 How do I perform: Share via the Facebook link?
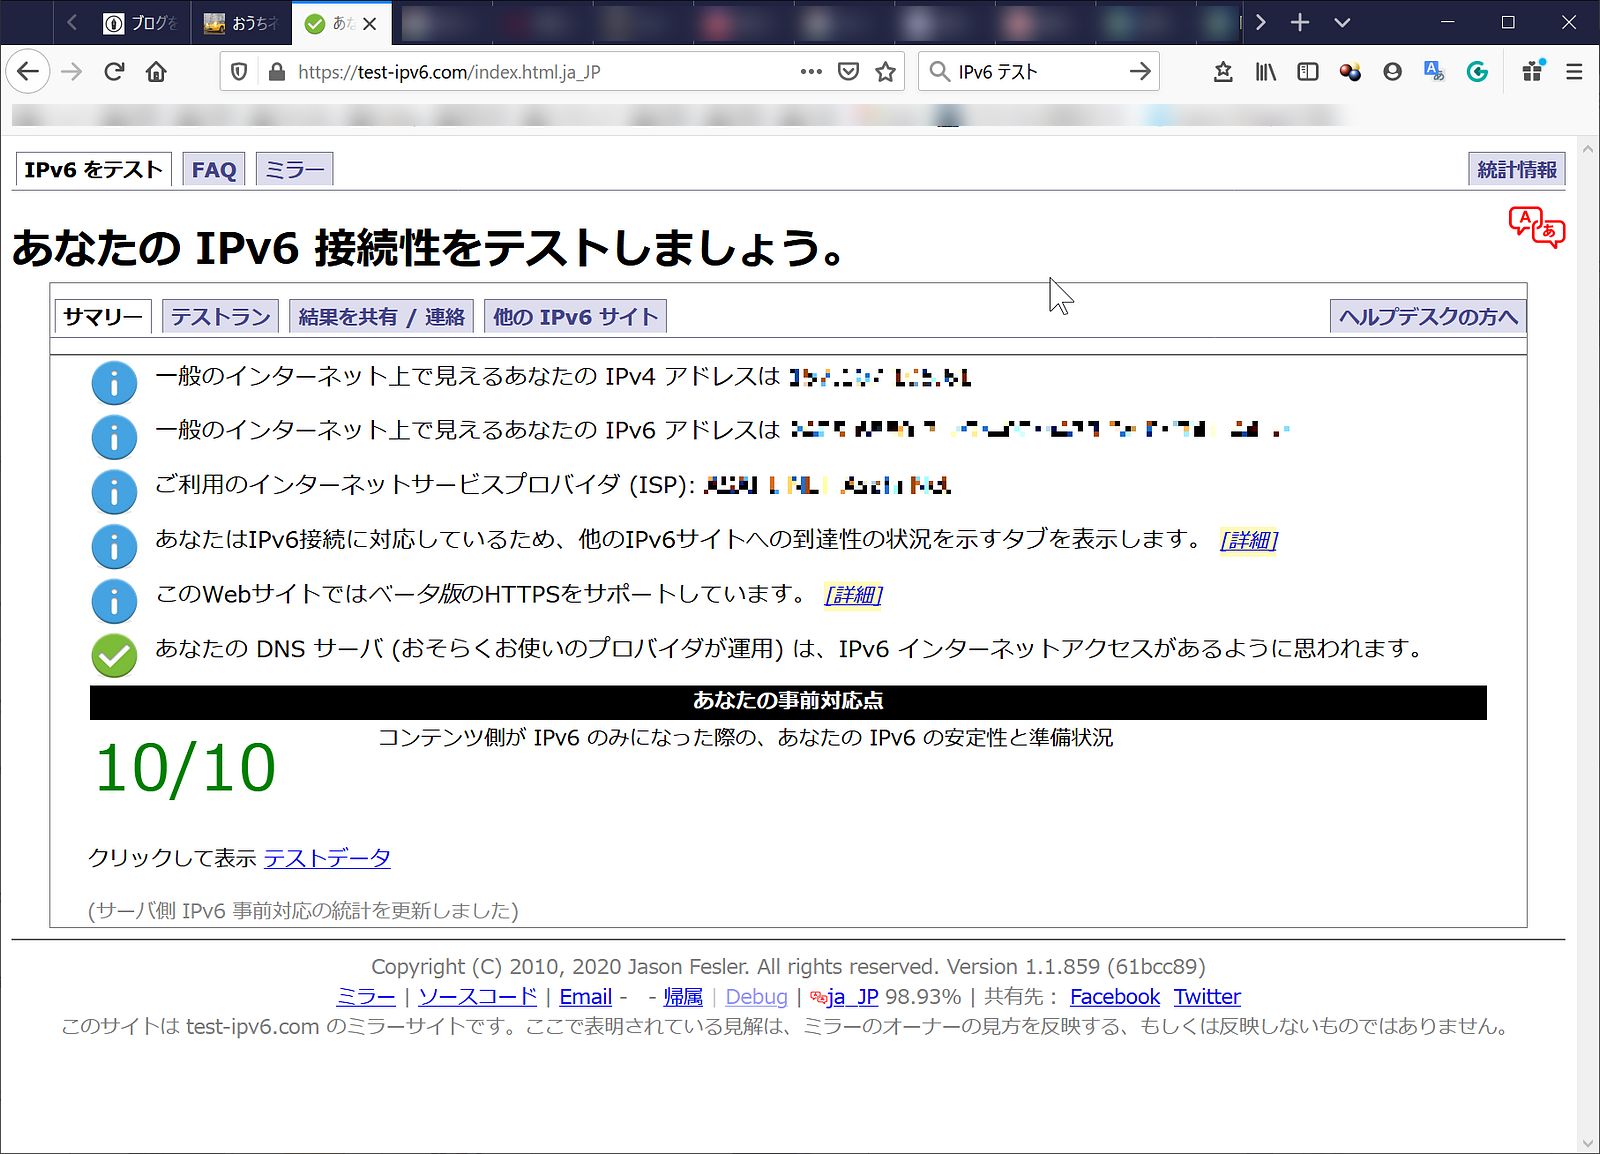(x=1115, y=997)
